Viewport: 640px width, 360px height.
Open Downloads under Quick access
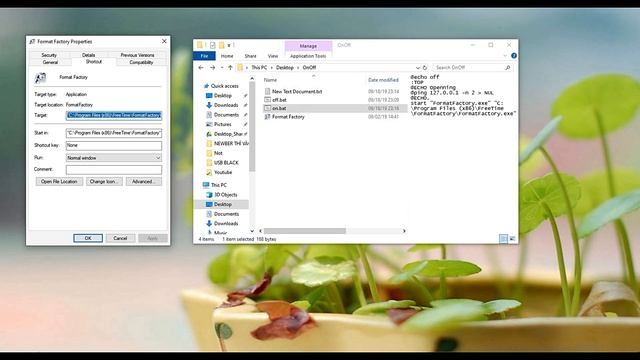tap(226, 105)
